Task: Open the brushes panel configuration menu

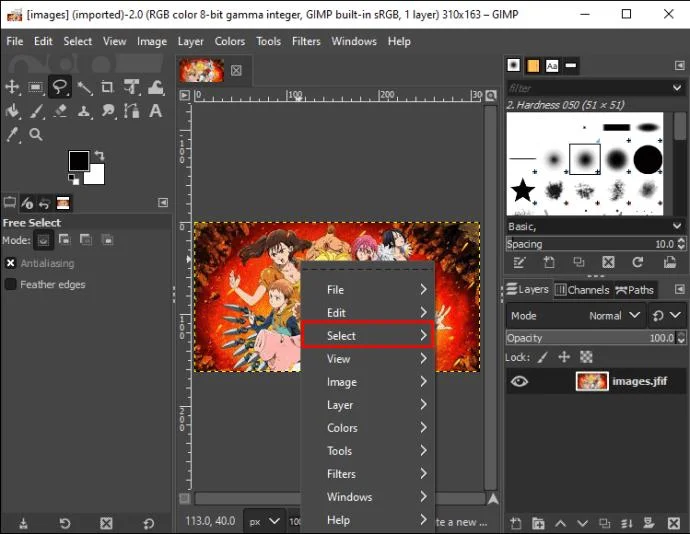Action: click(x=679, y=66)
